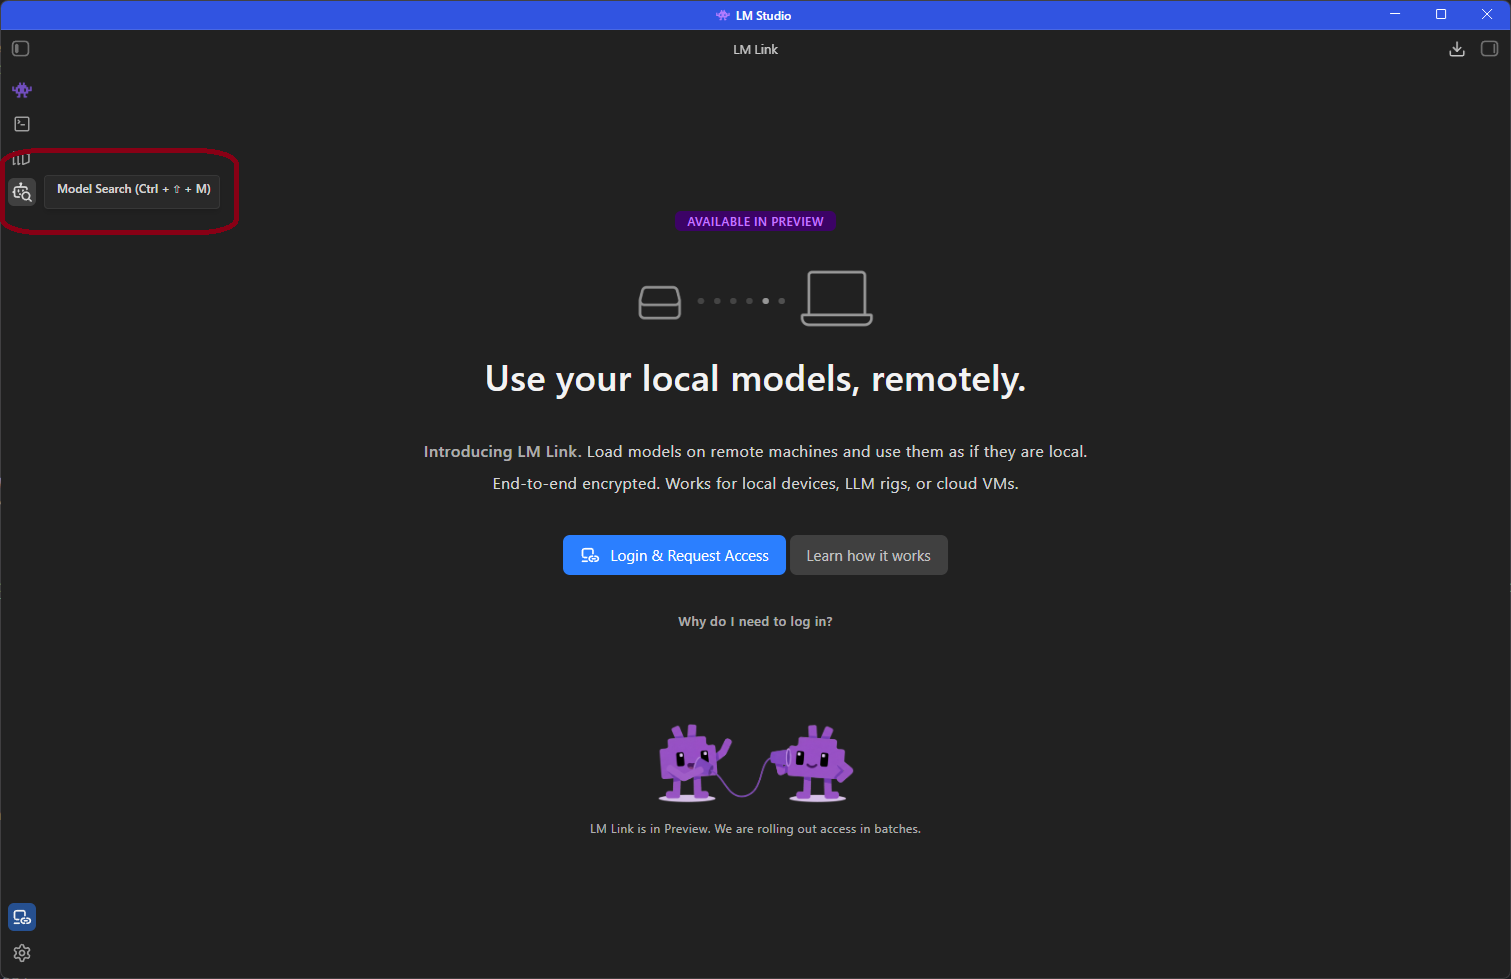Screen dimensions: 1511x979
Task: Click the "End-to-end encrypted" description line
Action: point(755,484)
